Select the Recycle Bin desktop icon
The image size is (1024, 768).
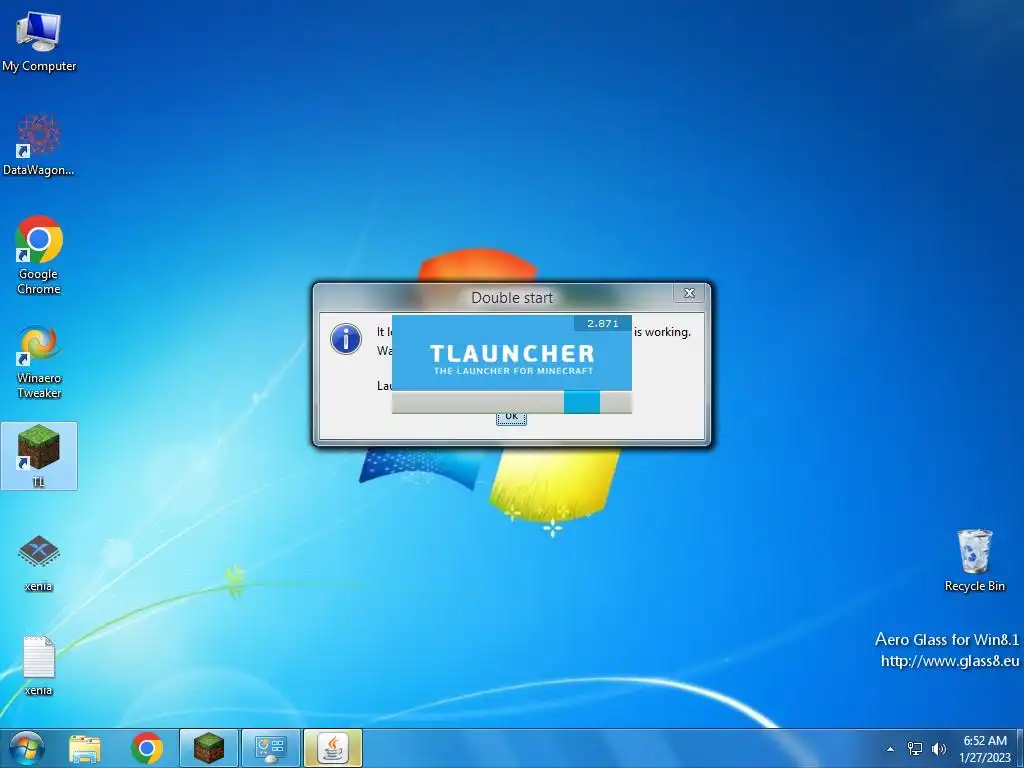point(974,560)
